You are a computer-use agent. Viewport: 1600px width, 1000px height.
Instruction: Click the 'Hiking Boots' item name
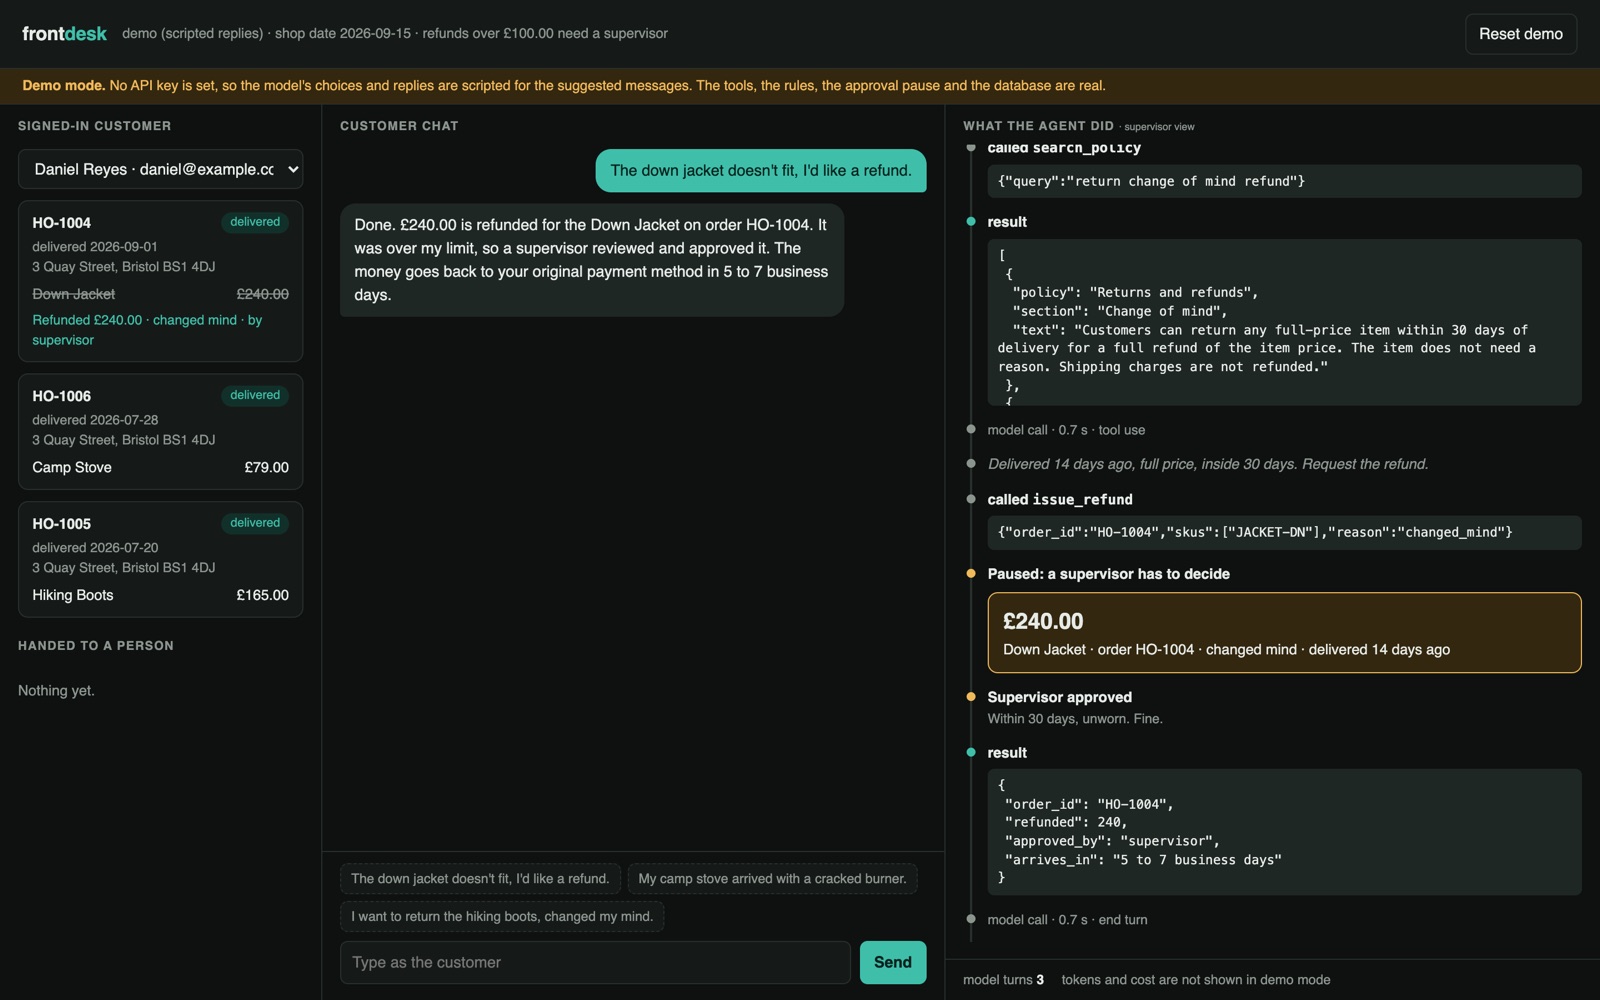coord(73,595)
